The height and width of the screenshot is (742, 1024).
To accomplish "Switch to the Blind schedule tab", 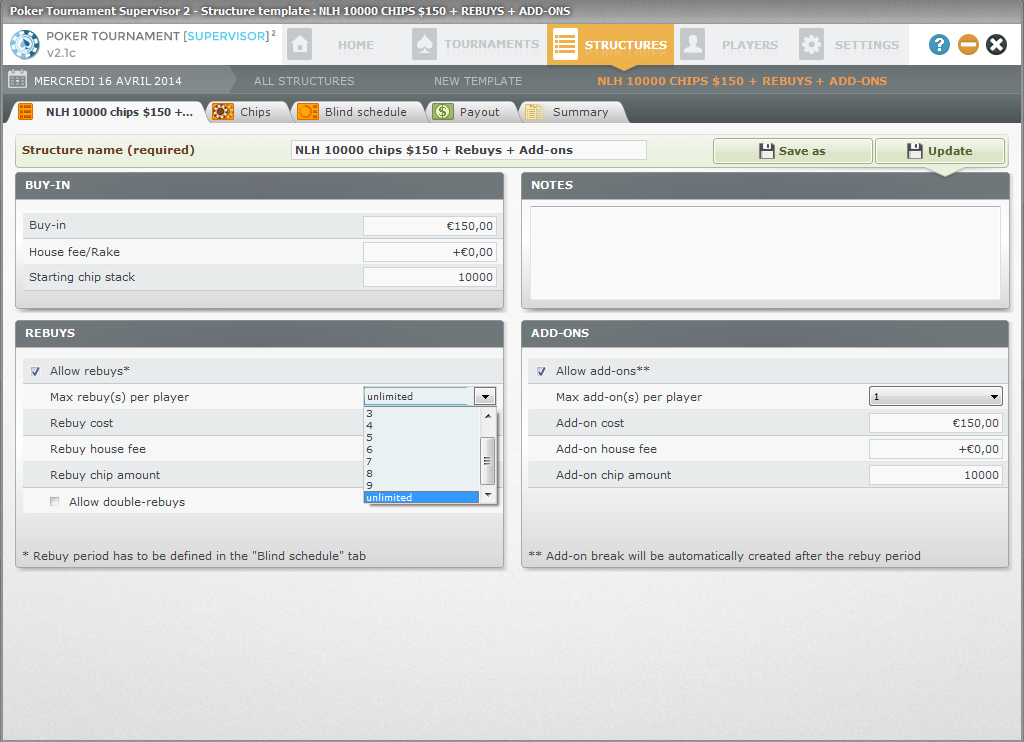I will pos(365,112).
